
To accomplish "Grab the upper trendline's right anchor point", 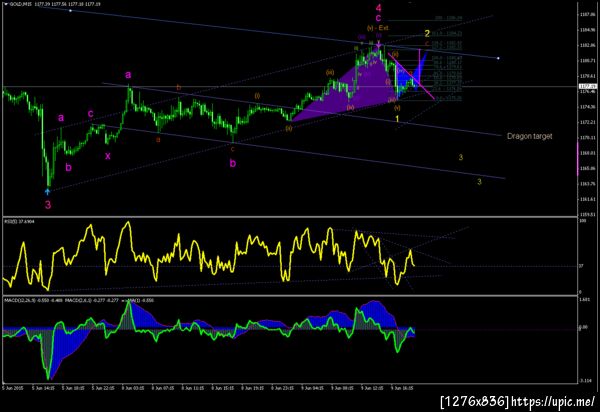I will [498, 58].
